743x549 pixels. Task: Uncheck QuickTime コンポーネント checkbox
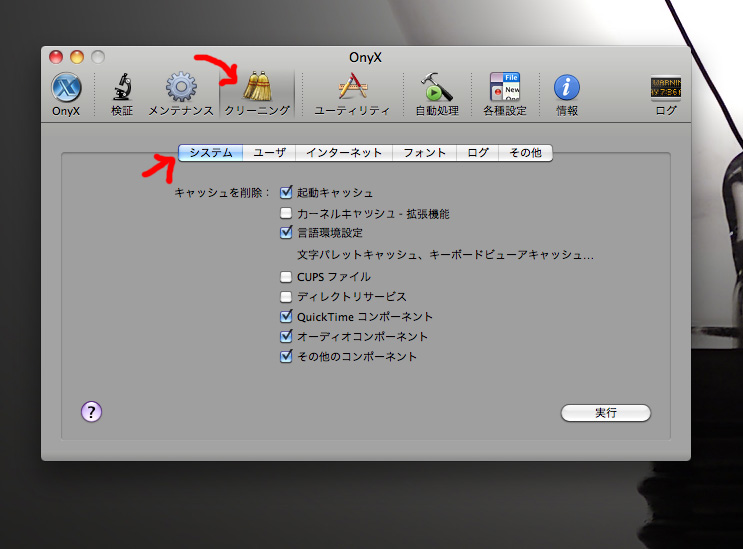click(x=286, y=316)
